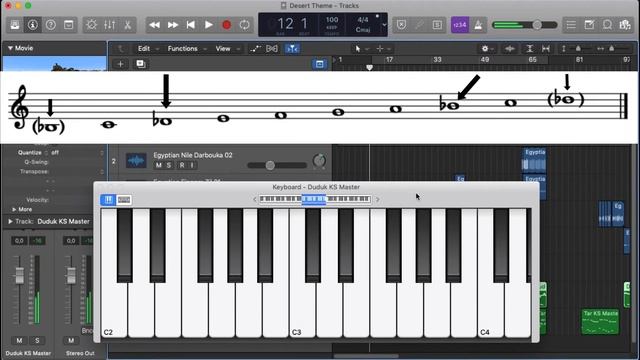Viewport: 640px width, 360px height.
Task: Toggle the Replace mode button
Action: tap(402, 25)
